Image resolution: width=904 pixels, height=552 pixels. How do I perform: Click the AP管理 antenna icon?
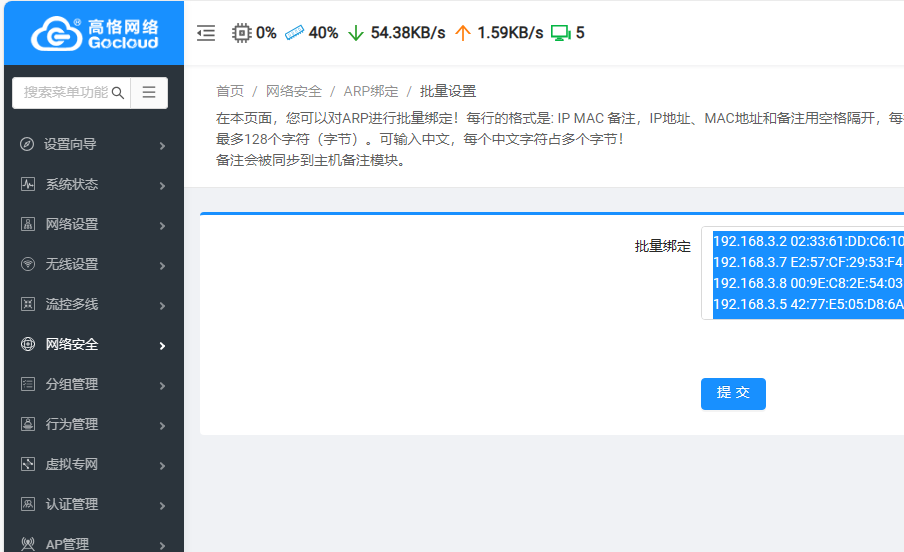pos(28,543)
